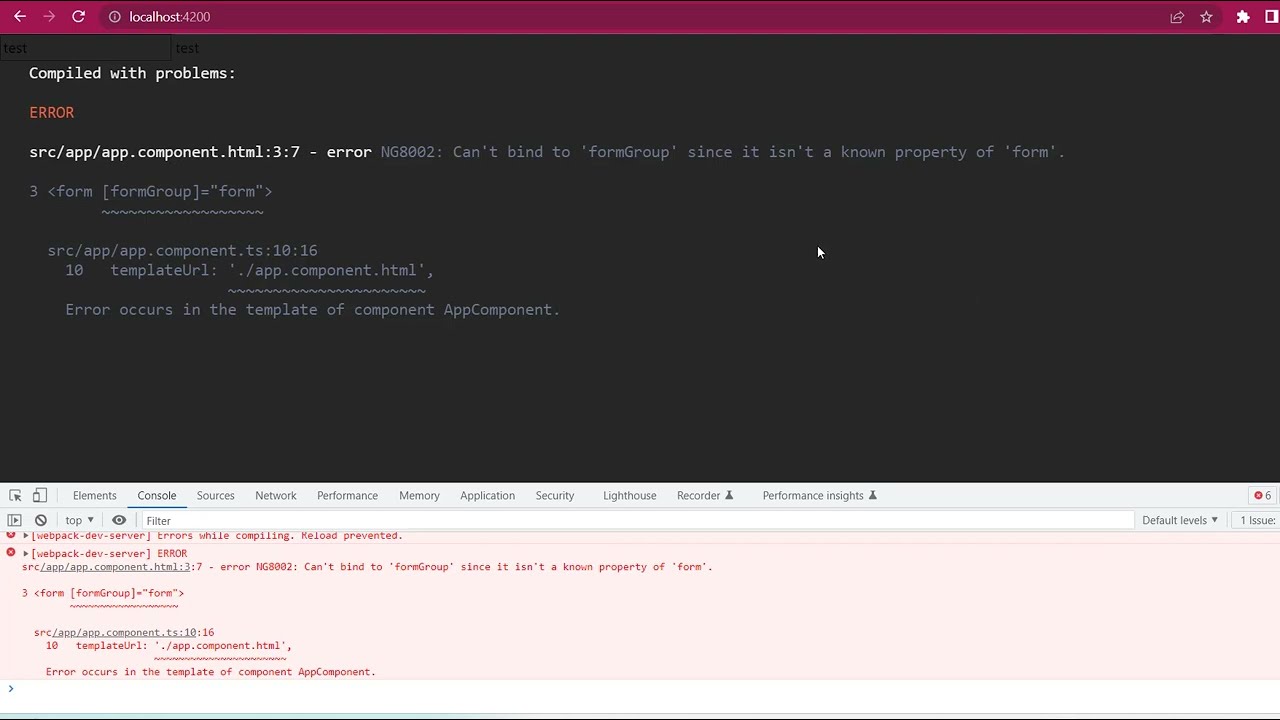The height and width of the screenshot is (720, 1280).
Task: Open the Performance insights tab
Action: pyautogui.click(x=819, y=496)
